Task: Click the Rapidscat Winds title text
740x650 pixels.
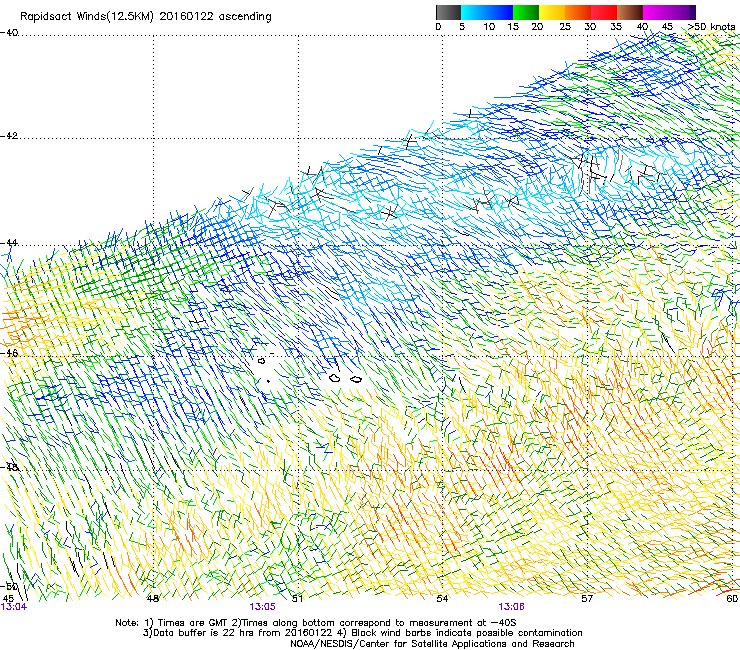Action: [145, 17]
